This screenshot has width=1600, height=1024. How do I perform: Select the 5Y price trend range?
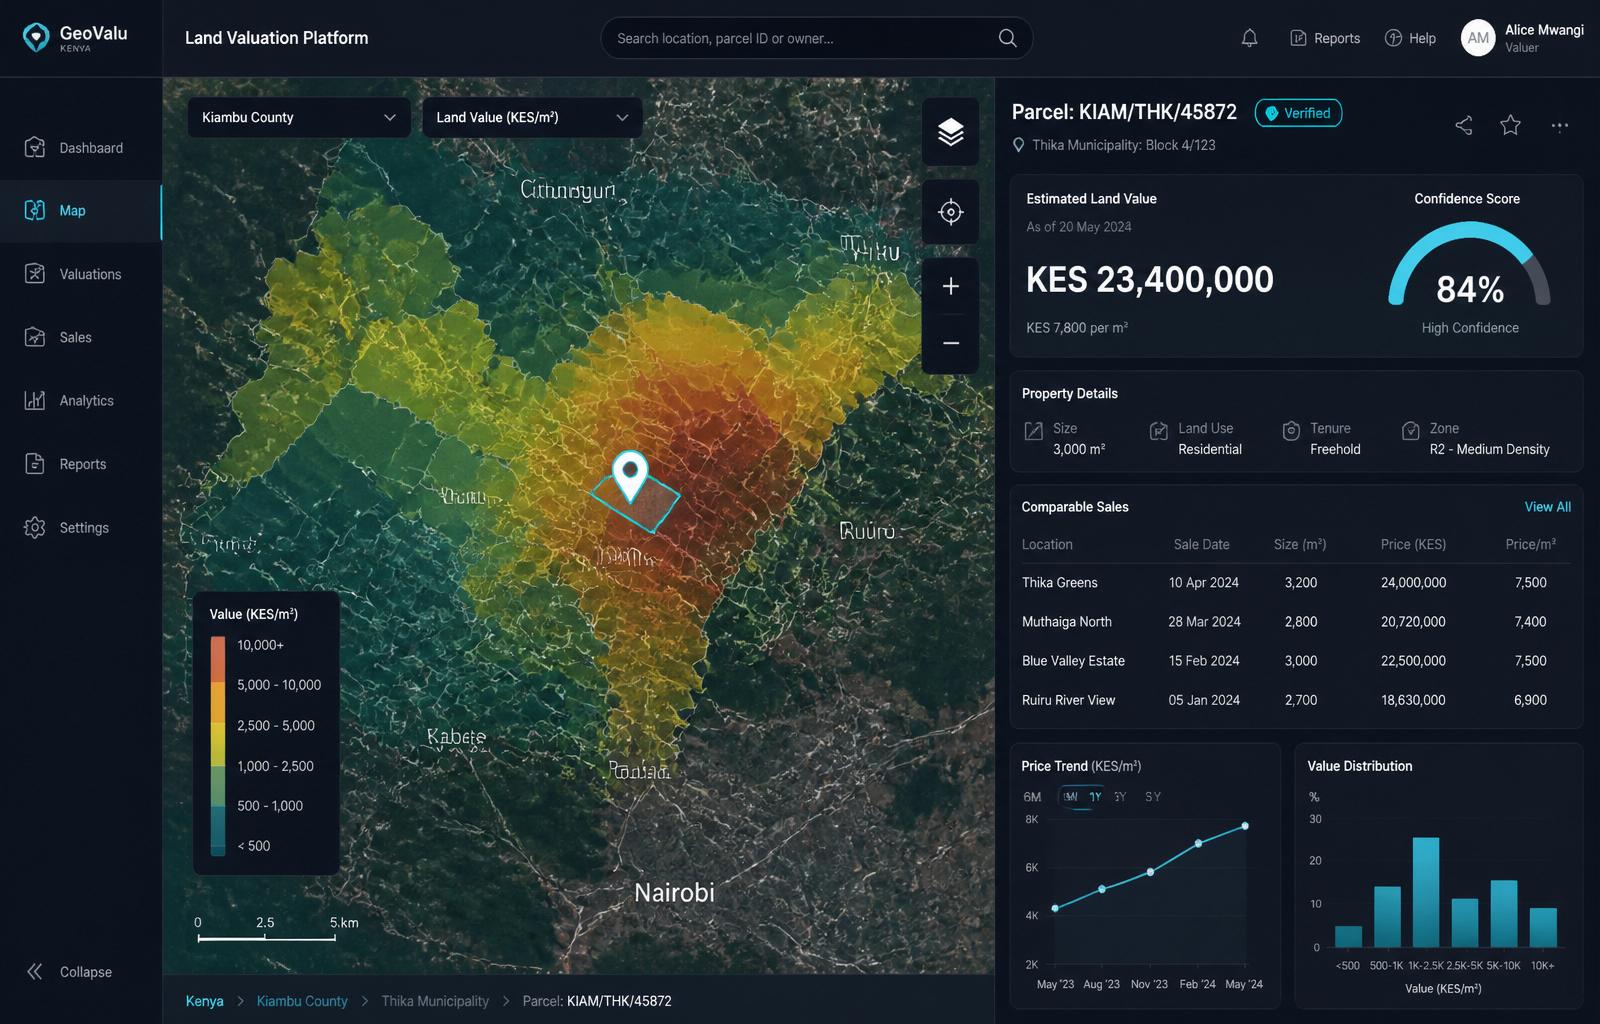[x=1153, y=797]
